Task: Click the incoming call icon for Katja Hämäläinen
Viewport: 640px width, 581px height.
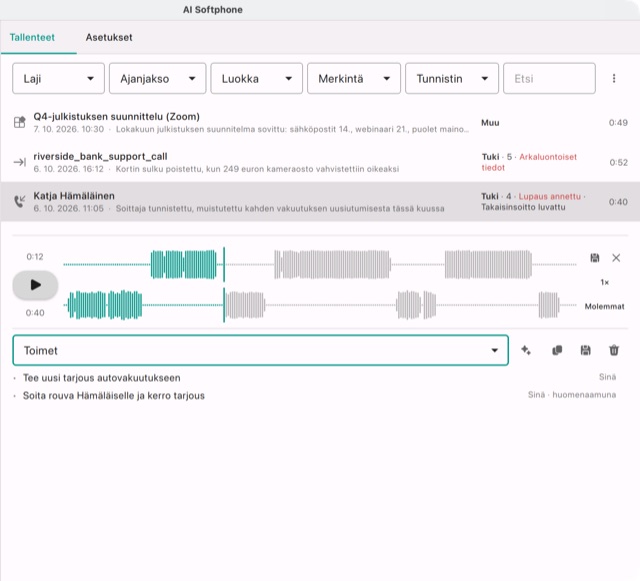Action: 20,201
